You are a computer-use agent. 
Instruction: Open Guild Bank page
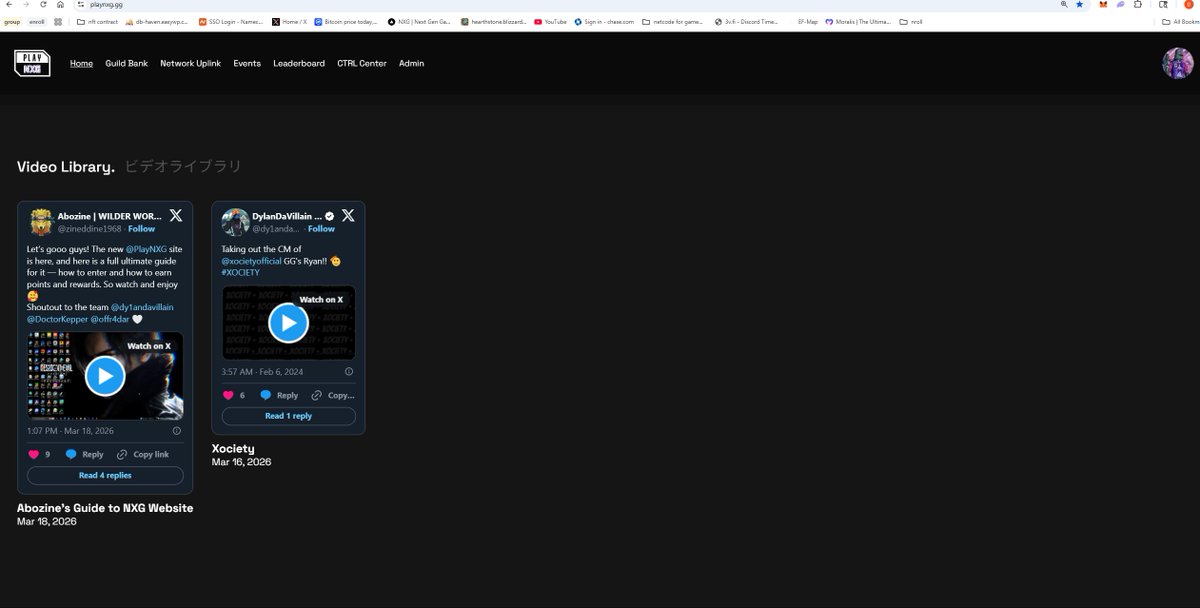126,63
